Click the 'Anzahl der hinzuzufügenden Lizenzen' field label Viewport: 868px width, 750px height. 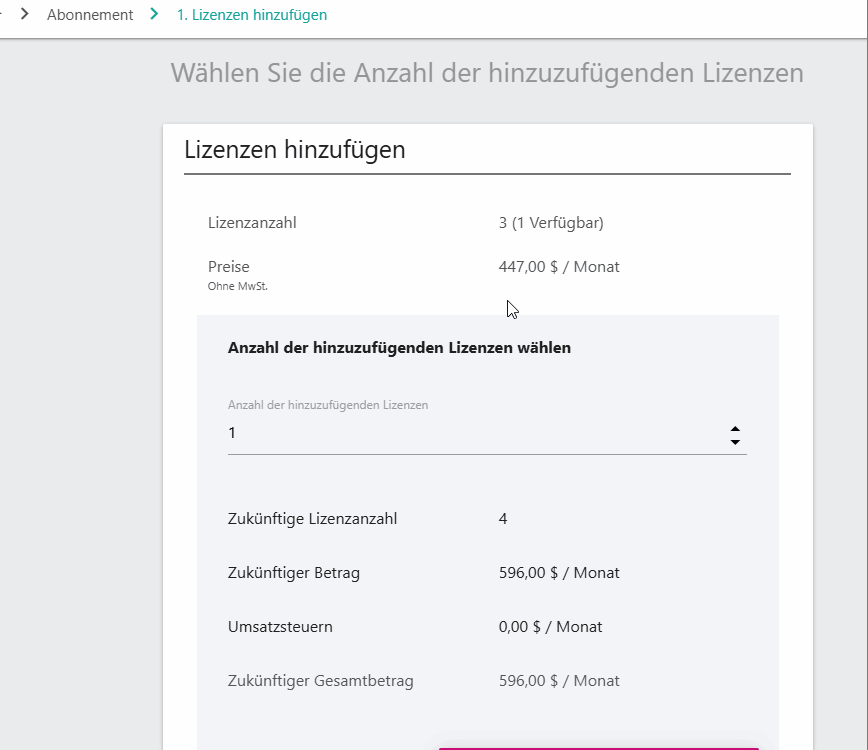(x=328, y=405)
